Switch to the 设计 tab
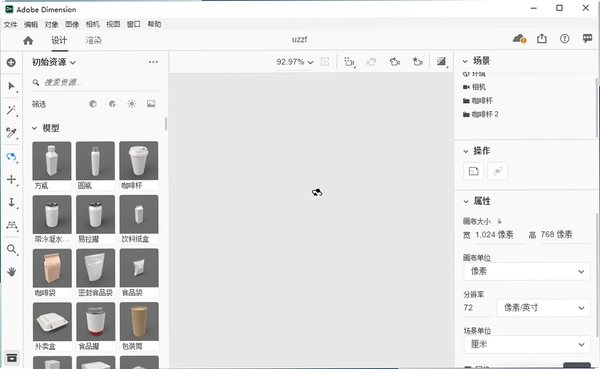 coord(59,40)
